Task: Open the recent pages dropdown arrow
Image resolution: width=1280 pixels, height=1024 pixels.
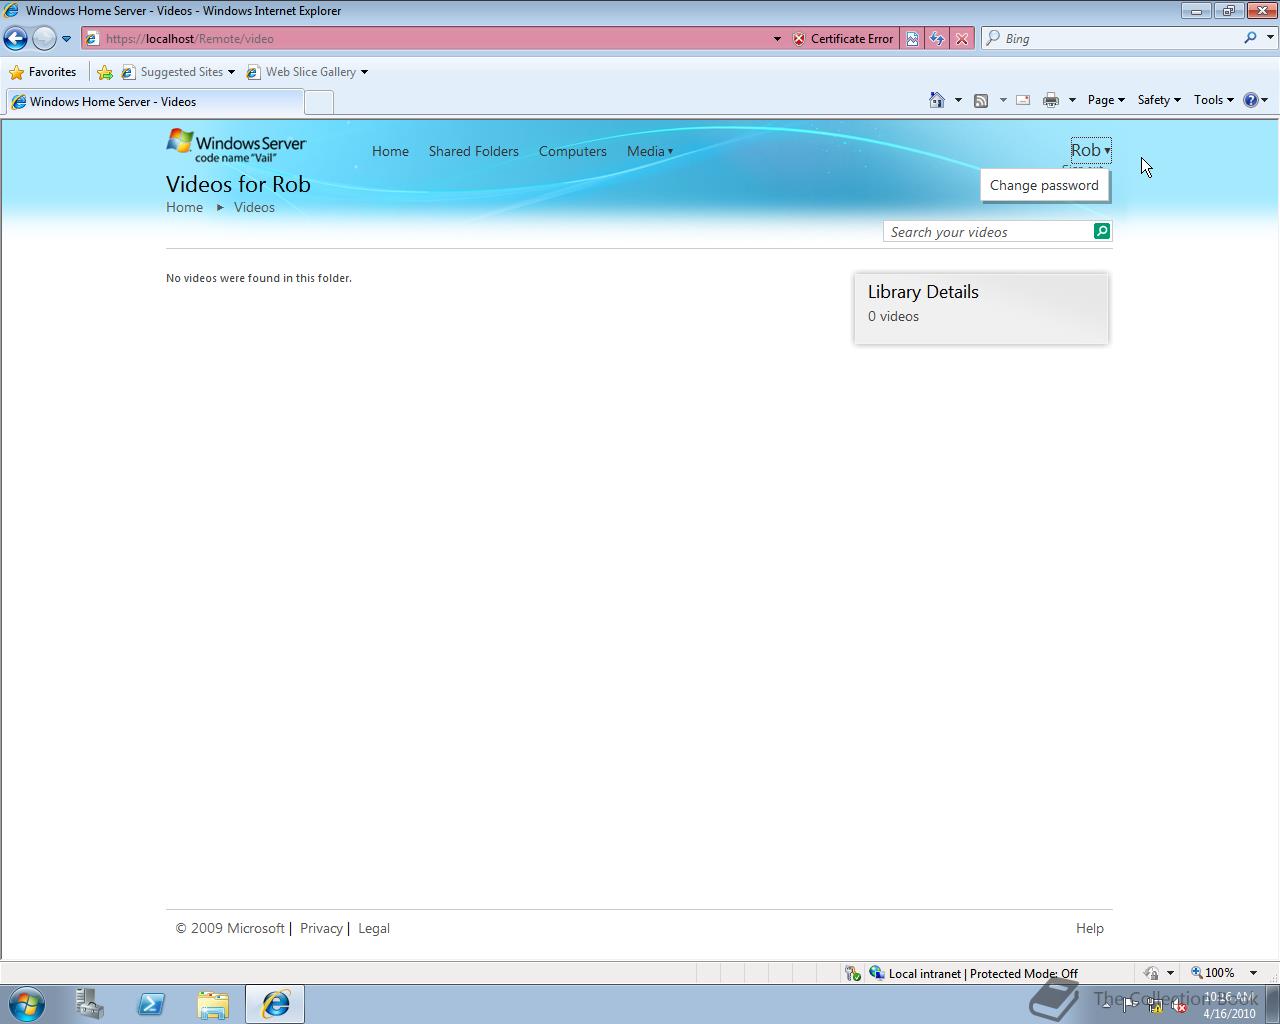Action: click(66, 39)
